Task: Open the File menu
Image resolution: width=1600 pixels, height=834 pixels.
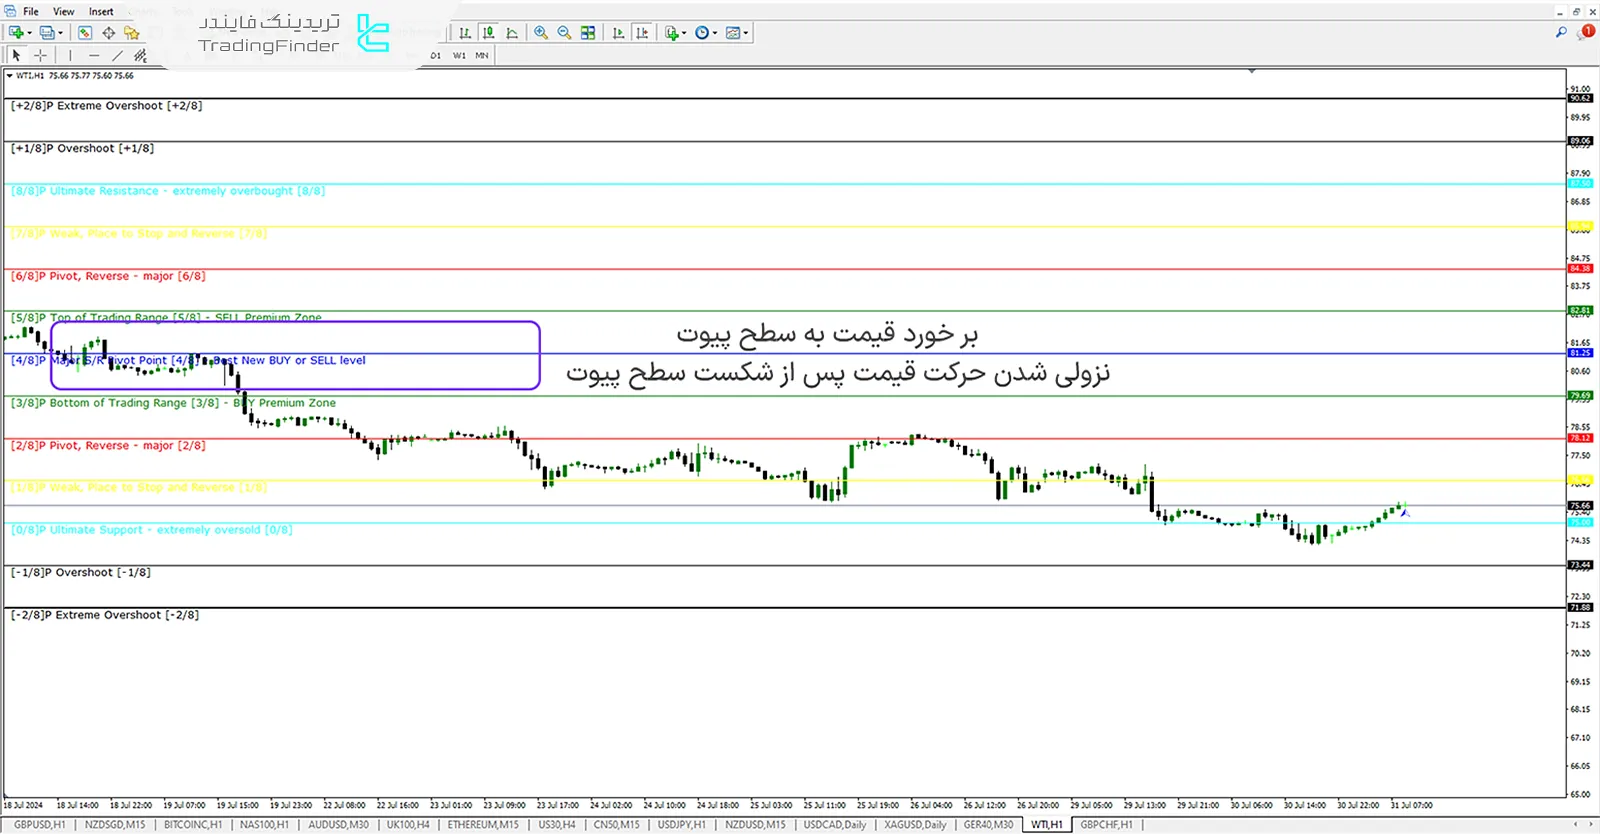Action: pyautogui.click(x=31, y=12)
